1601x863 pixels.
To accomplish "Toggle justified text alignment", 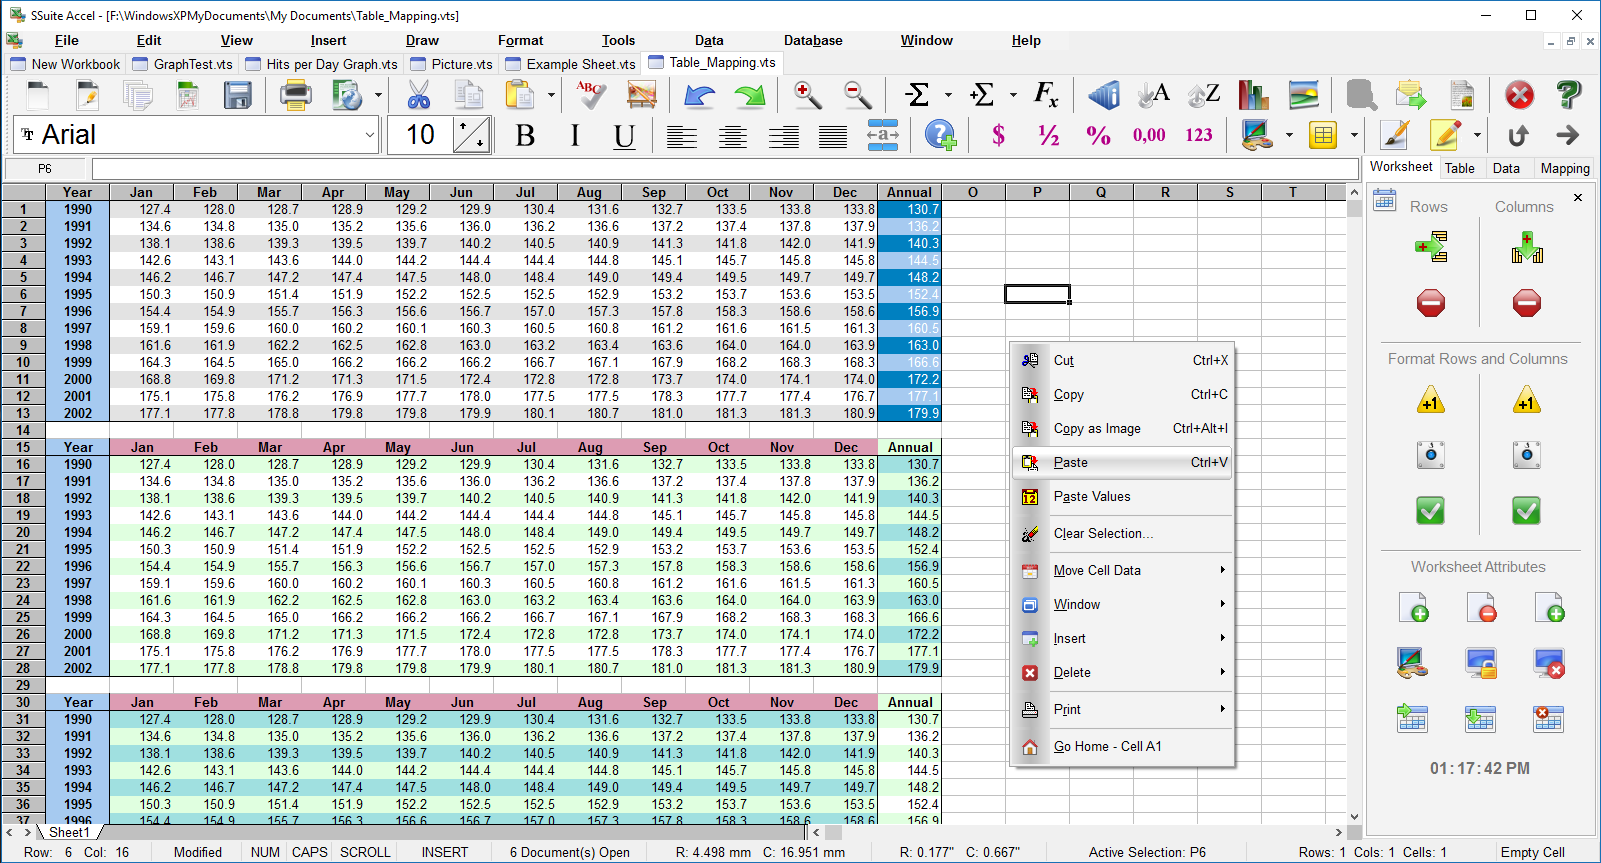I will (x=833, y=136).
